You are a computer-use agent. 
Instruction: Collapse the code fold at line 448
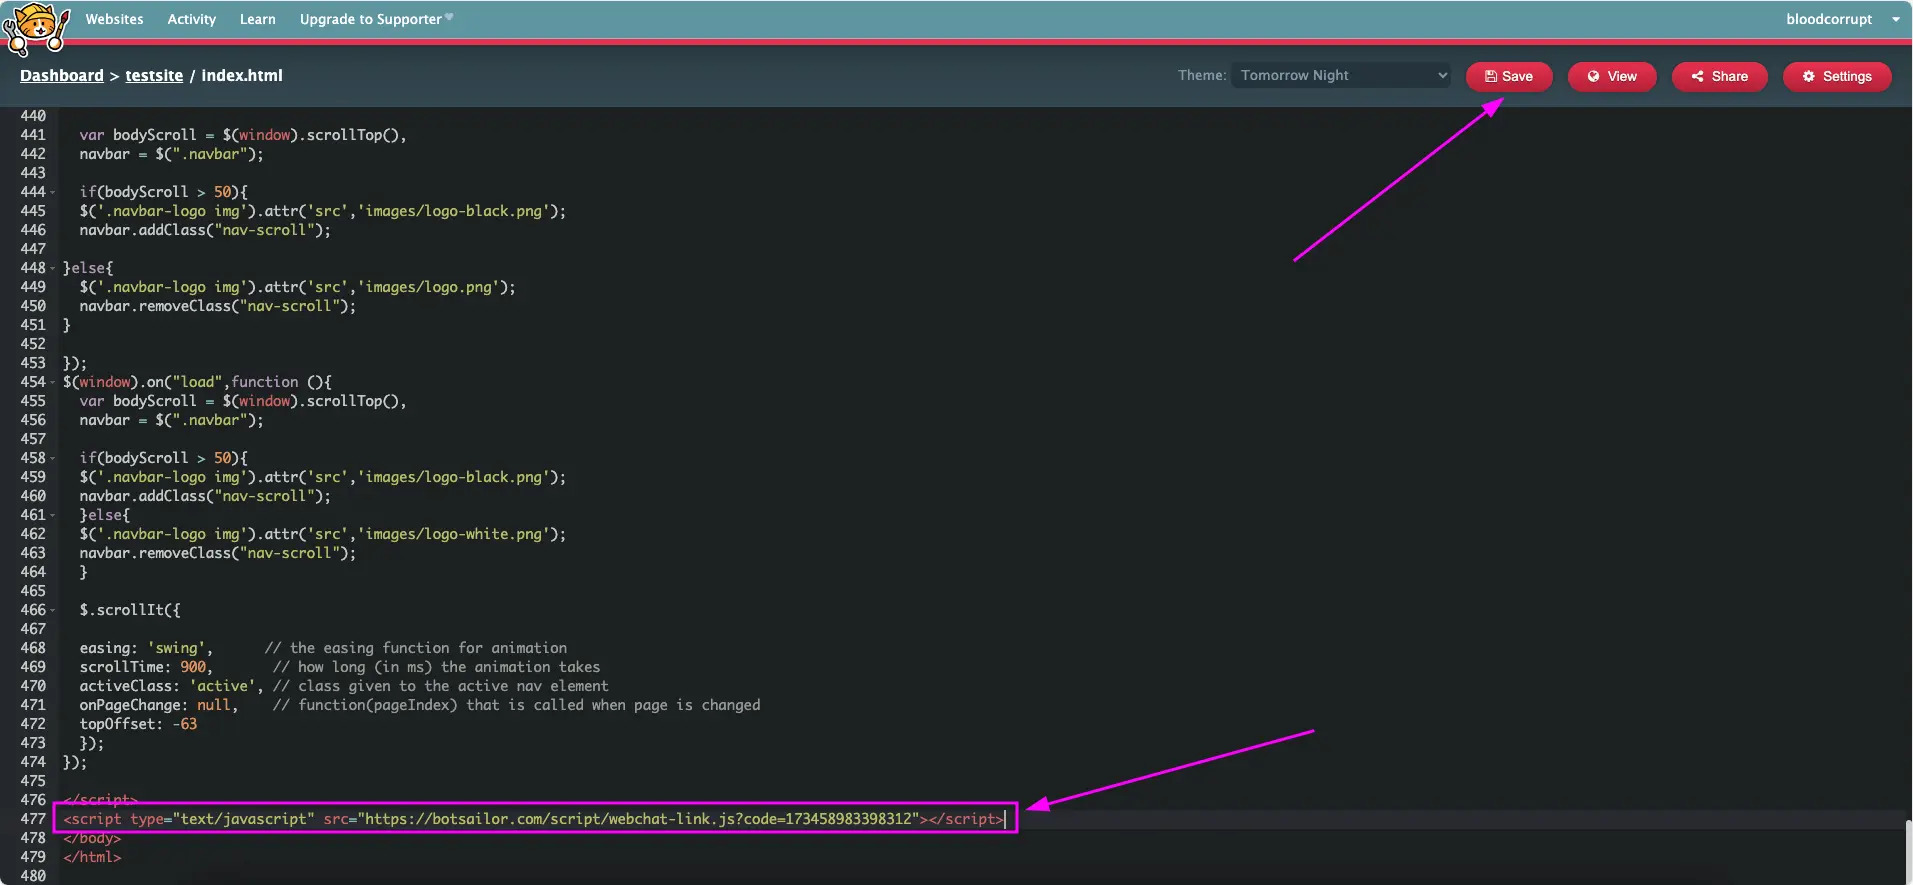pos(52,268)
